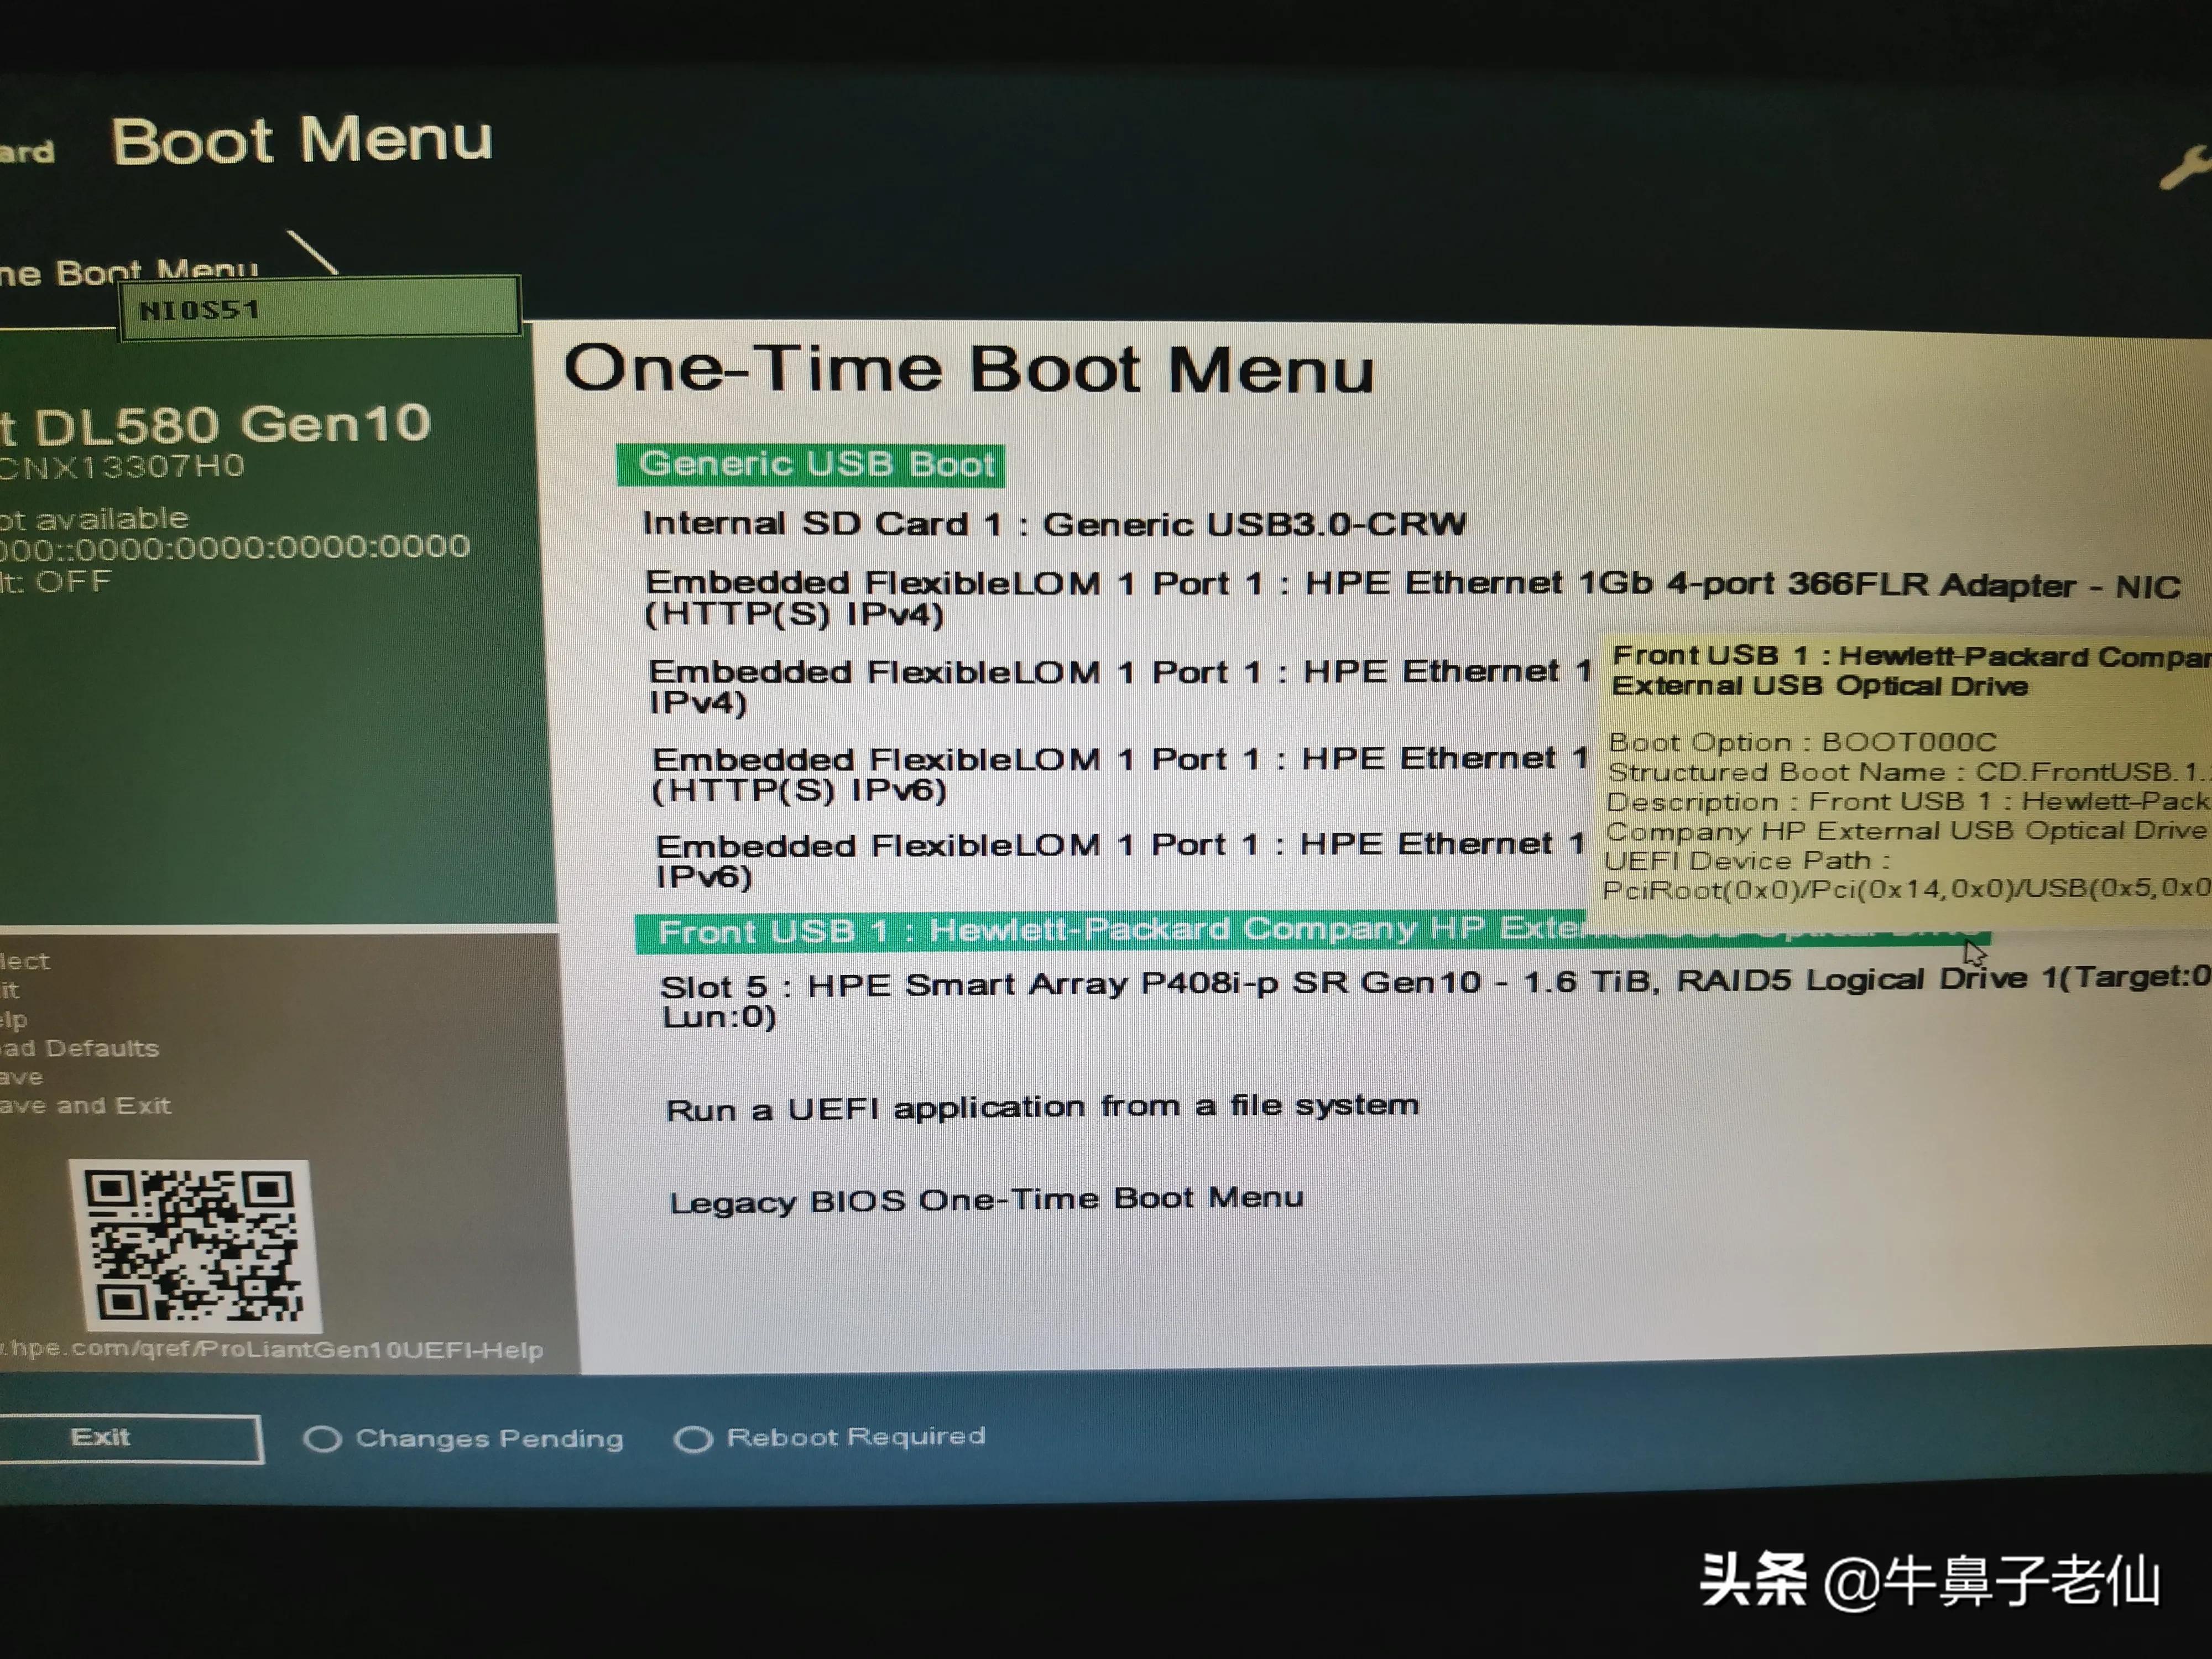Screen dimensions: 2212x1659
Task: Choose Internal SD Card 1 boot entry
Action: tap(1054, 524)
